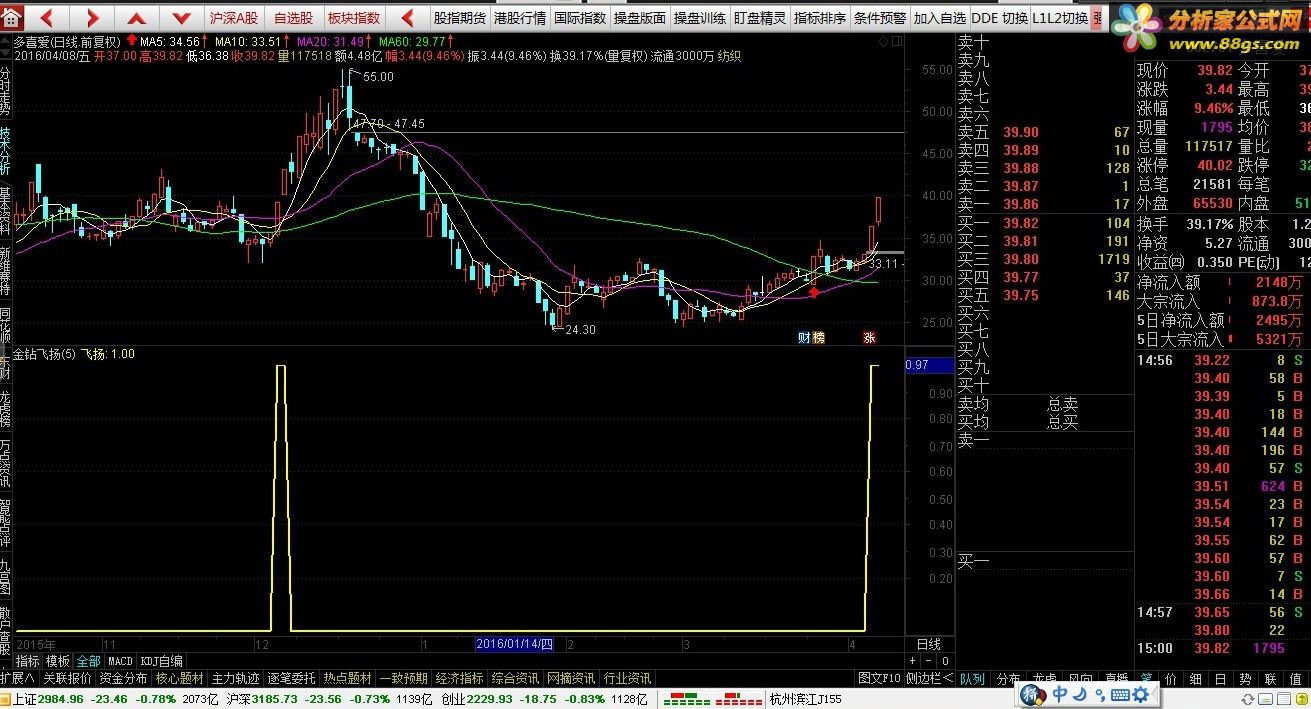Open 国际指数 from the toolbar
Image resolution: width=1311 pixels, height=709 pixels.
coord(580,18)
